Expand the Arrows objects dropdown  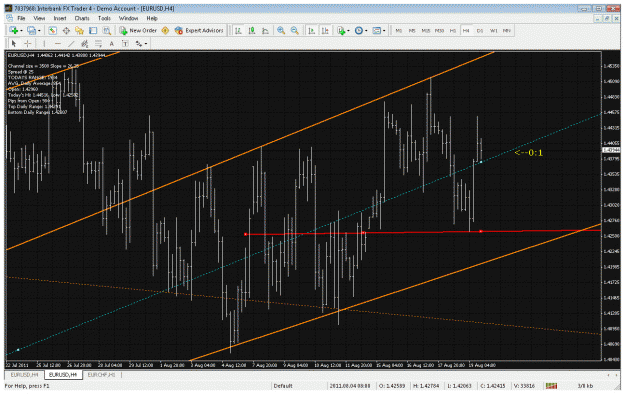146,44
